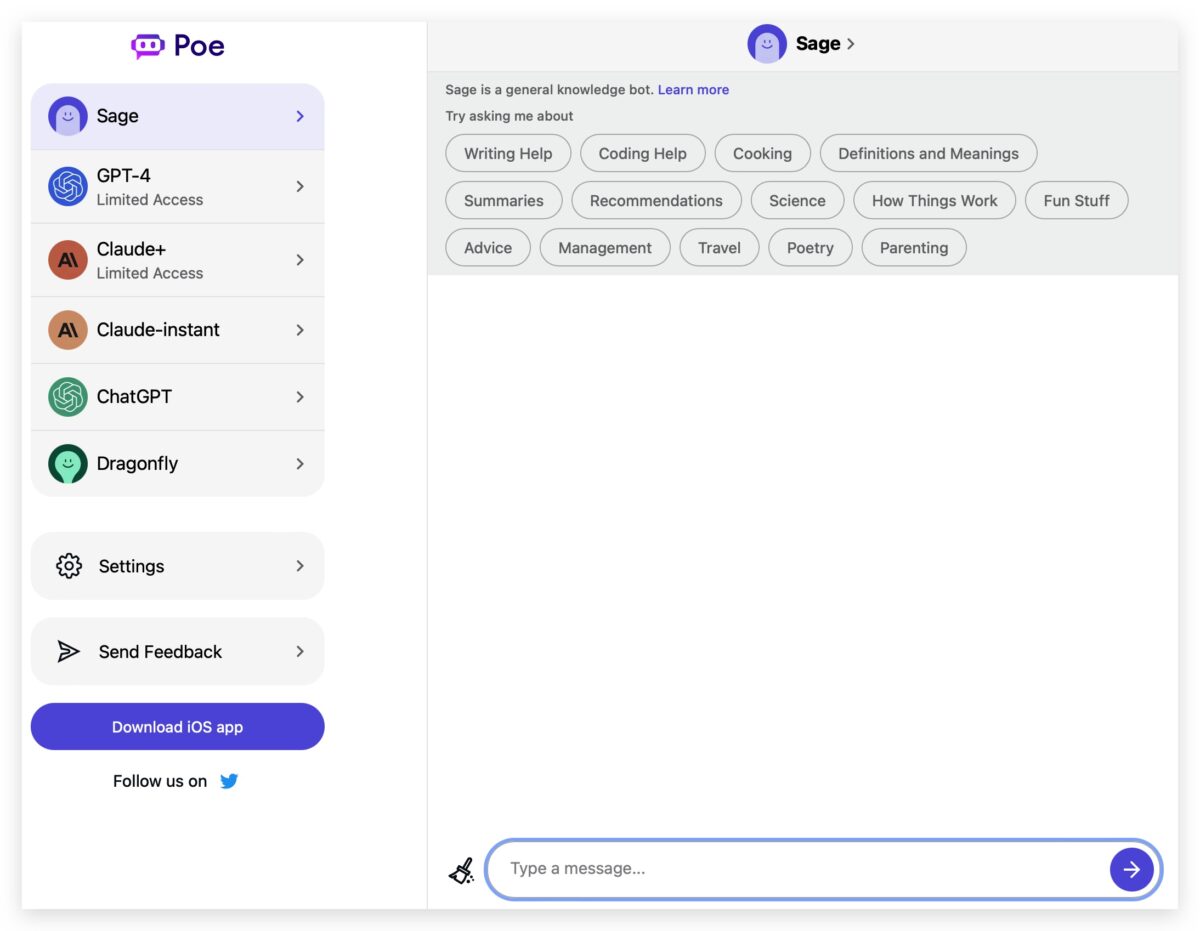The width and height of the screenshot is (1200, 931).
Task: Click the Poe logo icon
Action: 147,46
